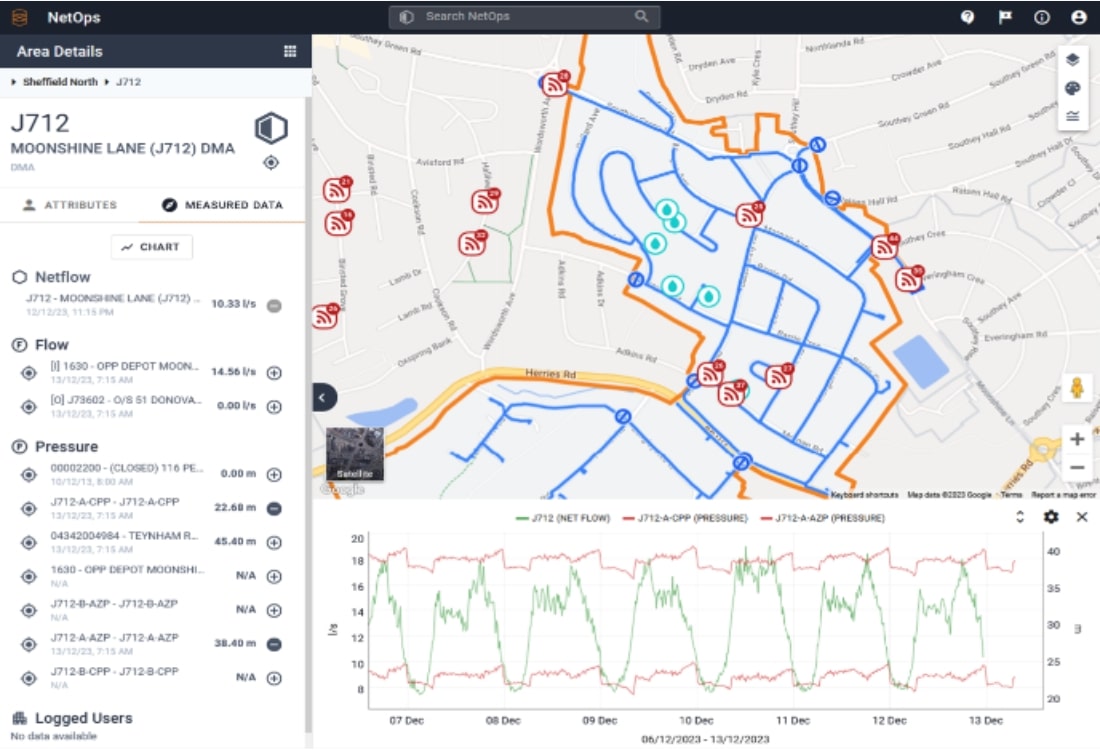Select the Street View pegman
This screenshot has height=750, width=1100.
click(1077, 387)
